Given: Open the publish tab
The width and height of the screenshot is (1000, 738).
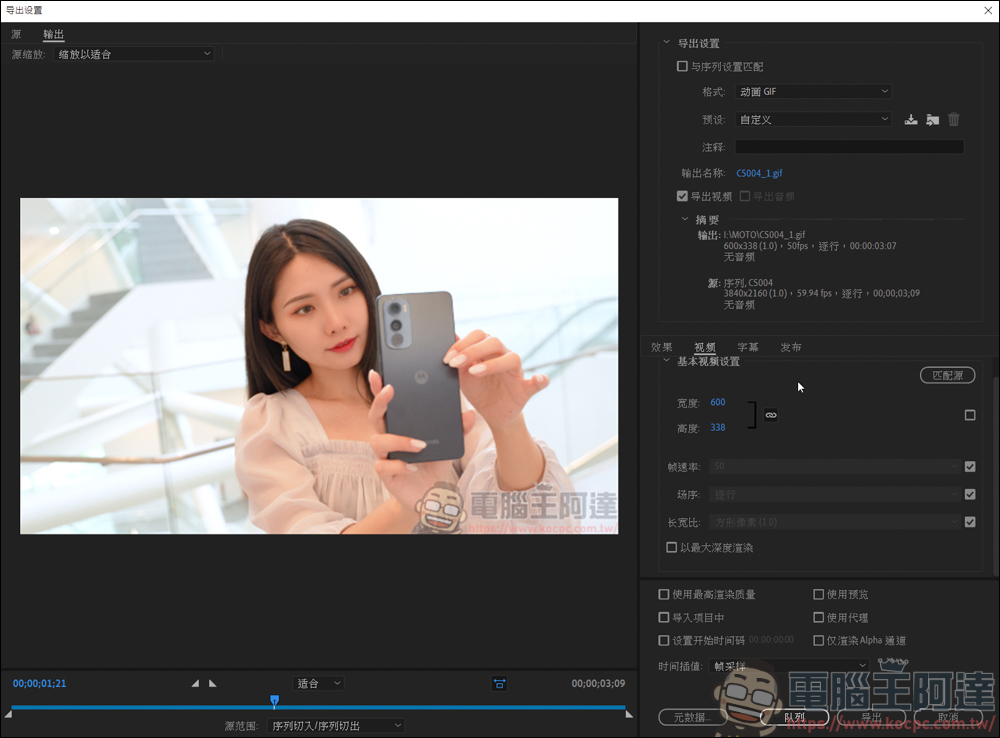Looking at the screenshot, I should tap(791, 347).
